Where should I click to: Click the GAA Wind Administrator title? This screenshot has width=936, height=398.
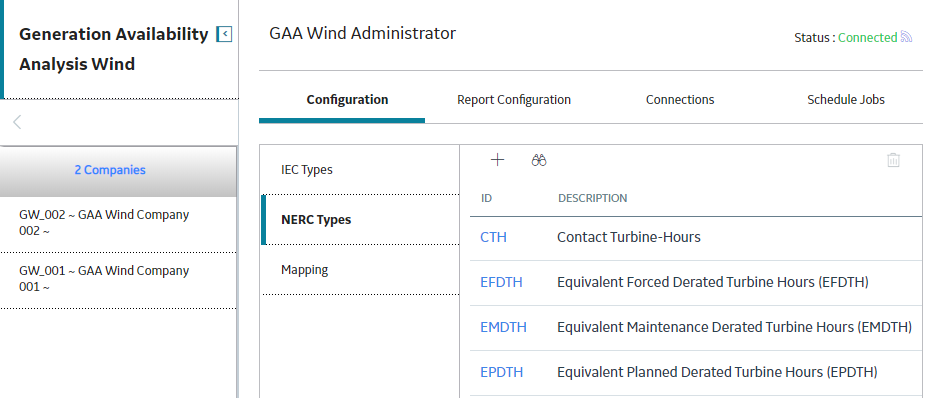pyautogui.click(x=362, y=33)
